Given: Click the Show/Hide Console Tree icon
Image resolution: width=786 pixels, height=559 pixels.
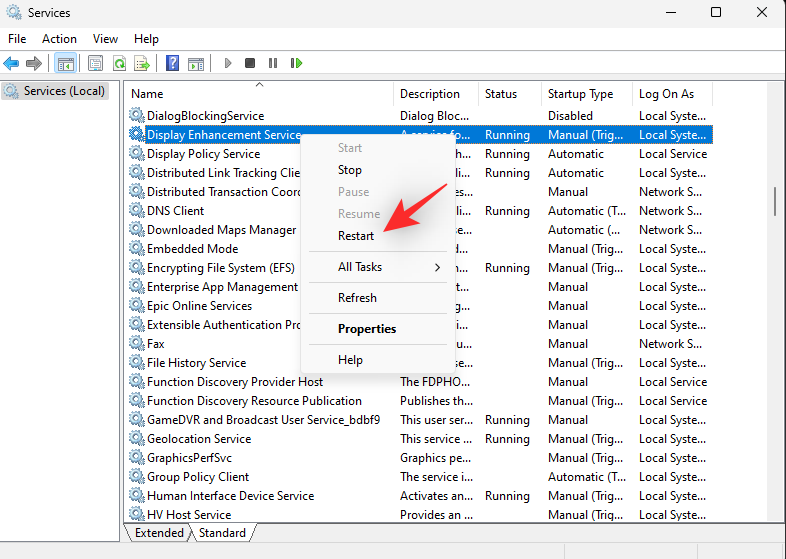Looking at the screenshot, I should click(x=65, y=63).
